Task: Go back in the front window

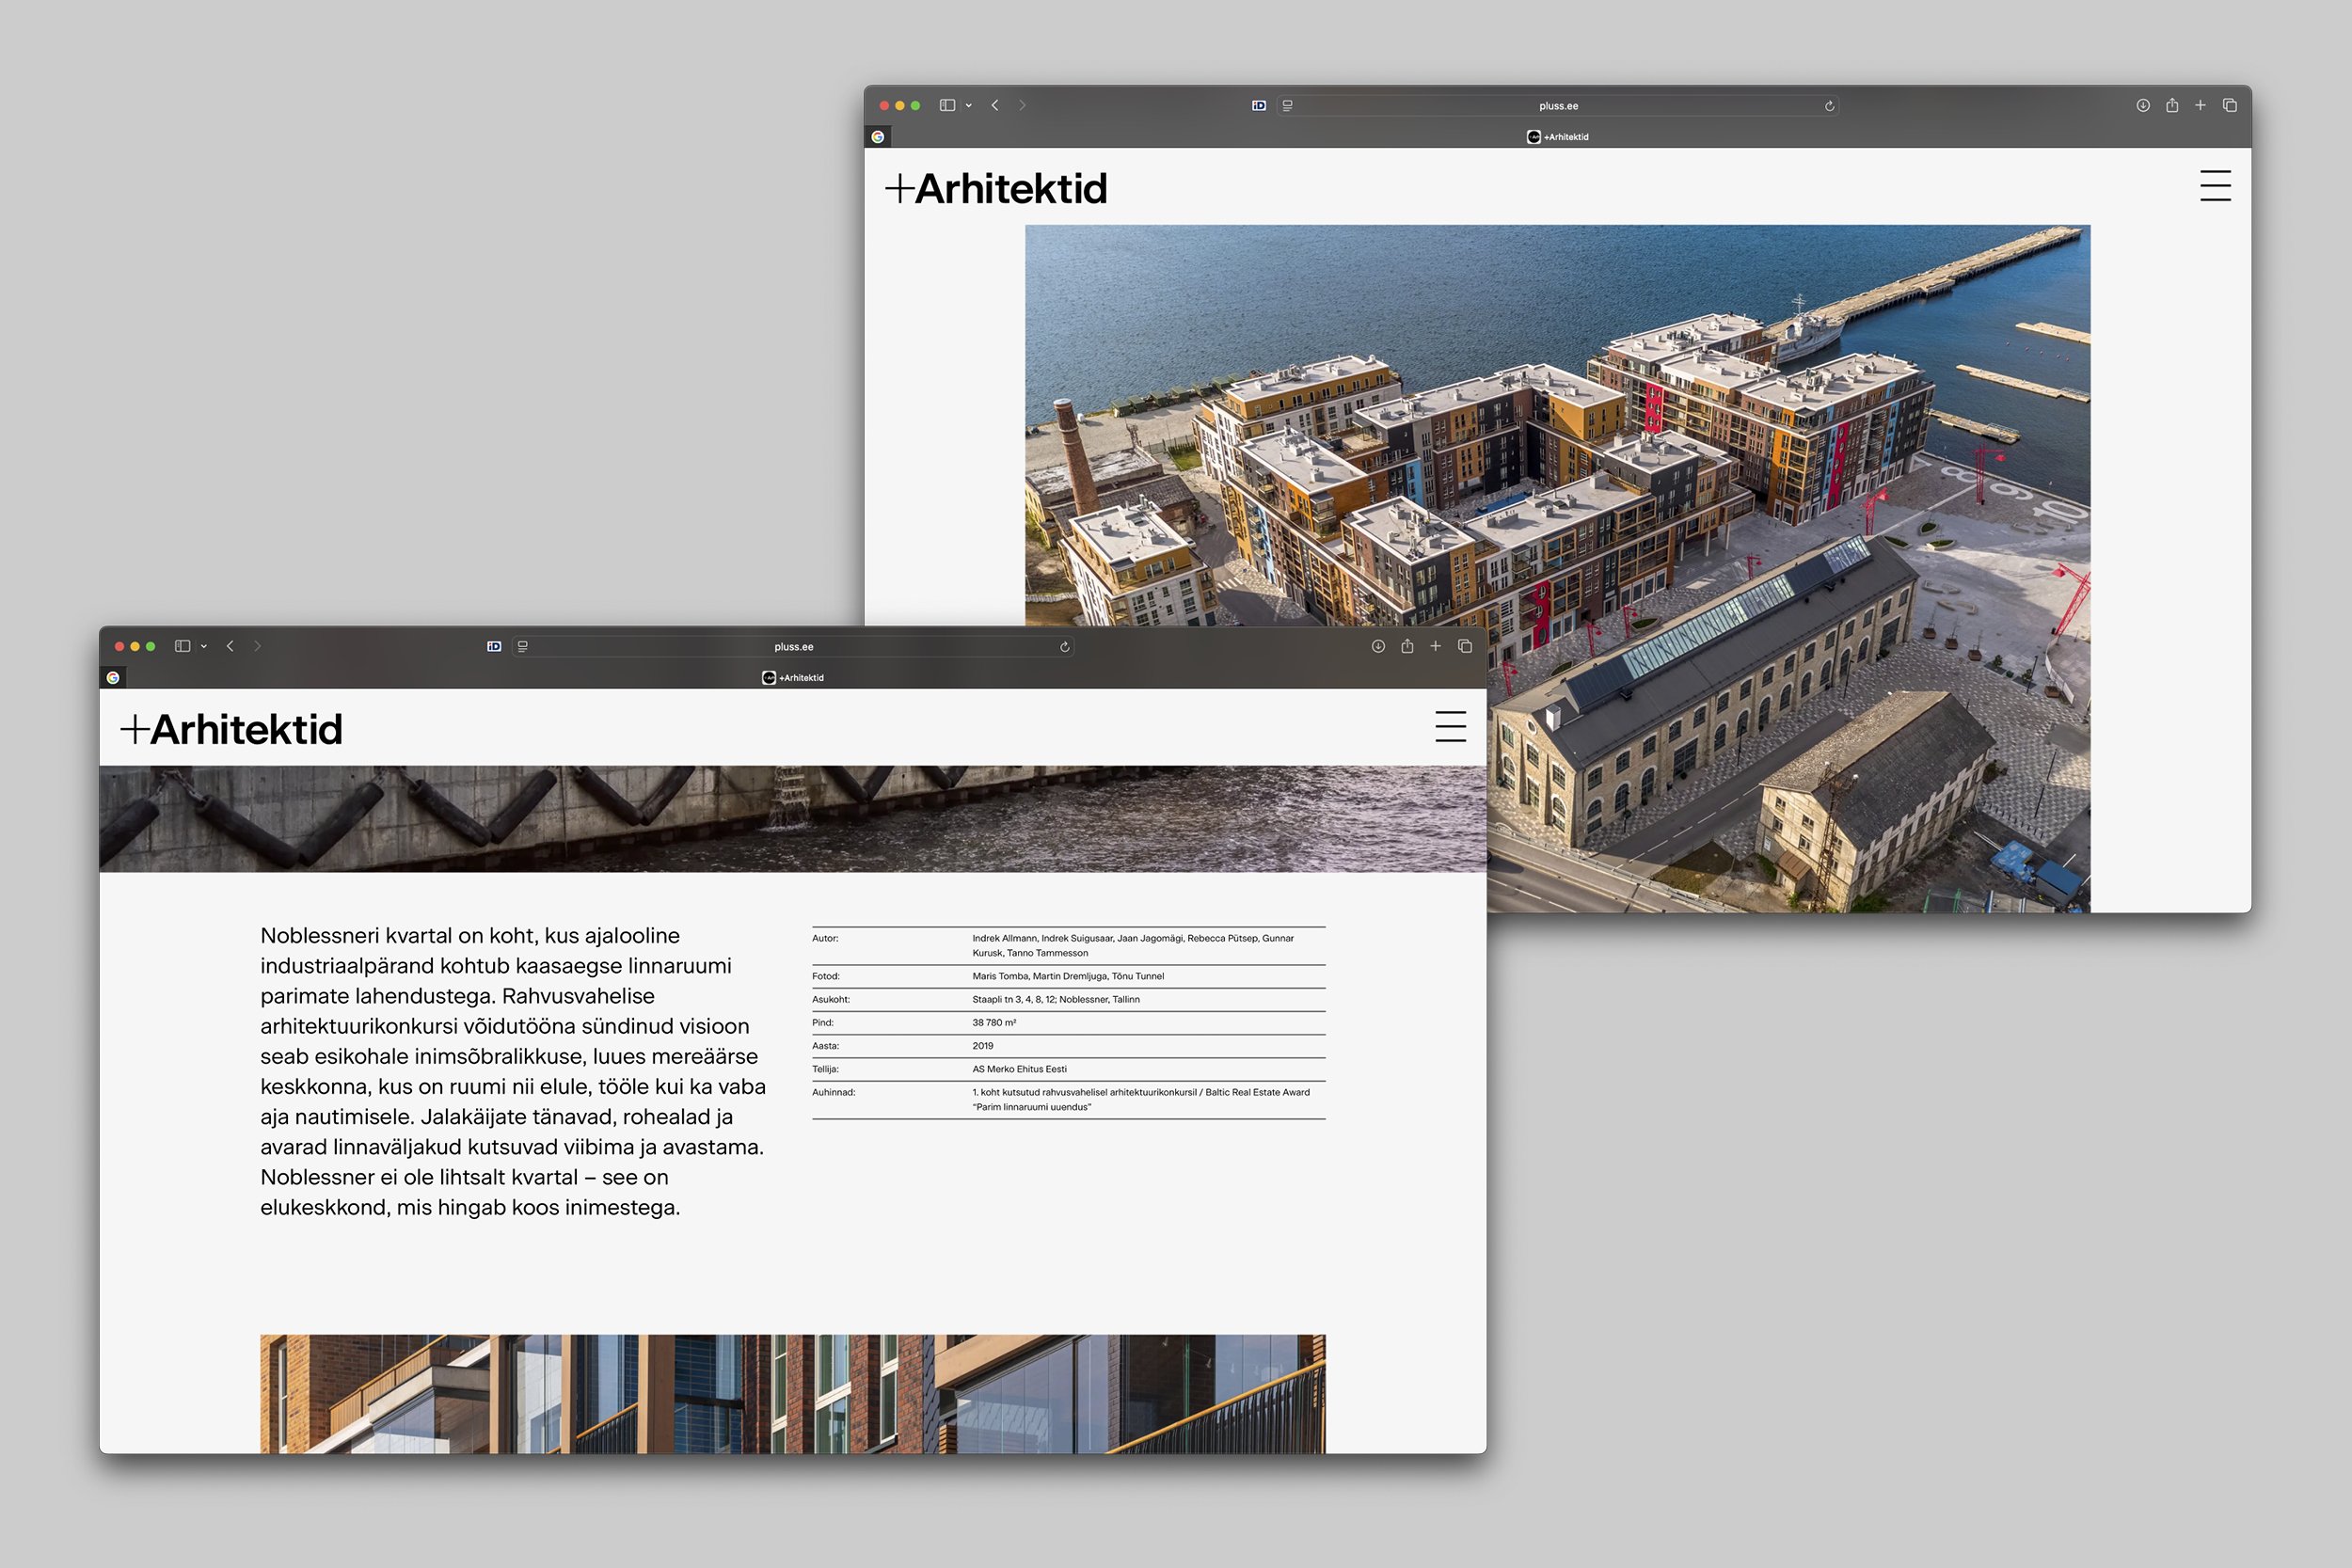Action: click(x=230, y=646)
